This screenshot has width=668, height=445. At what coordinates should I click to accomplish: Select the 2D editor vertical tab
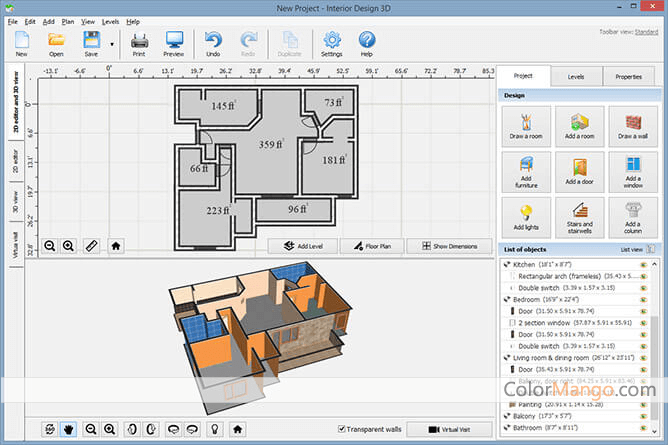click(16, 161)
